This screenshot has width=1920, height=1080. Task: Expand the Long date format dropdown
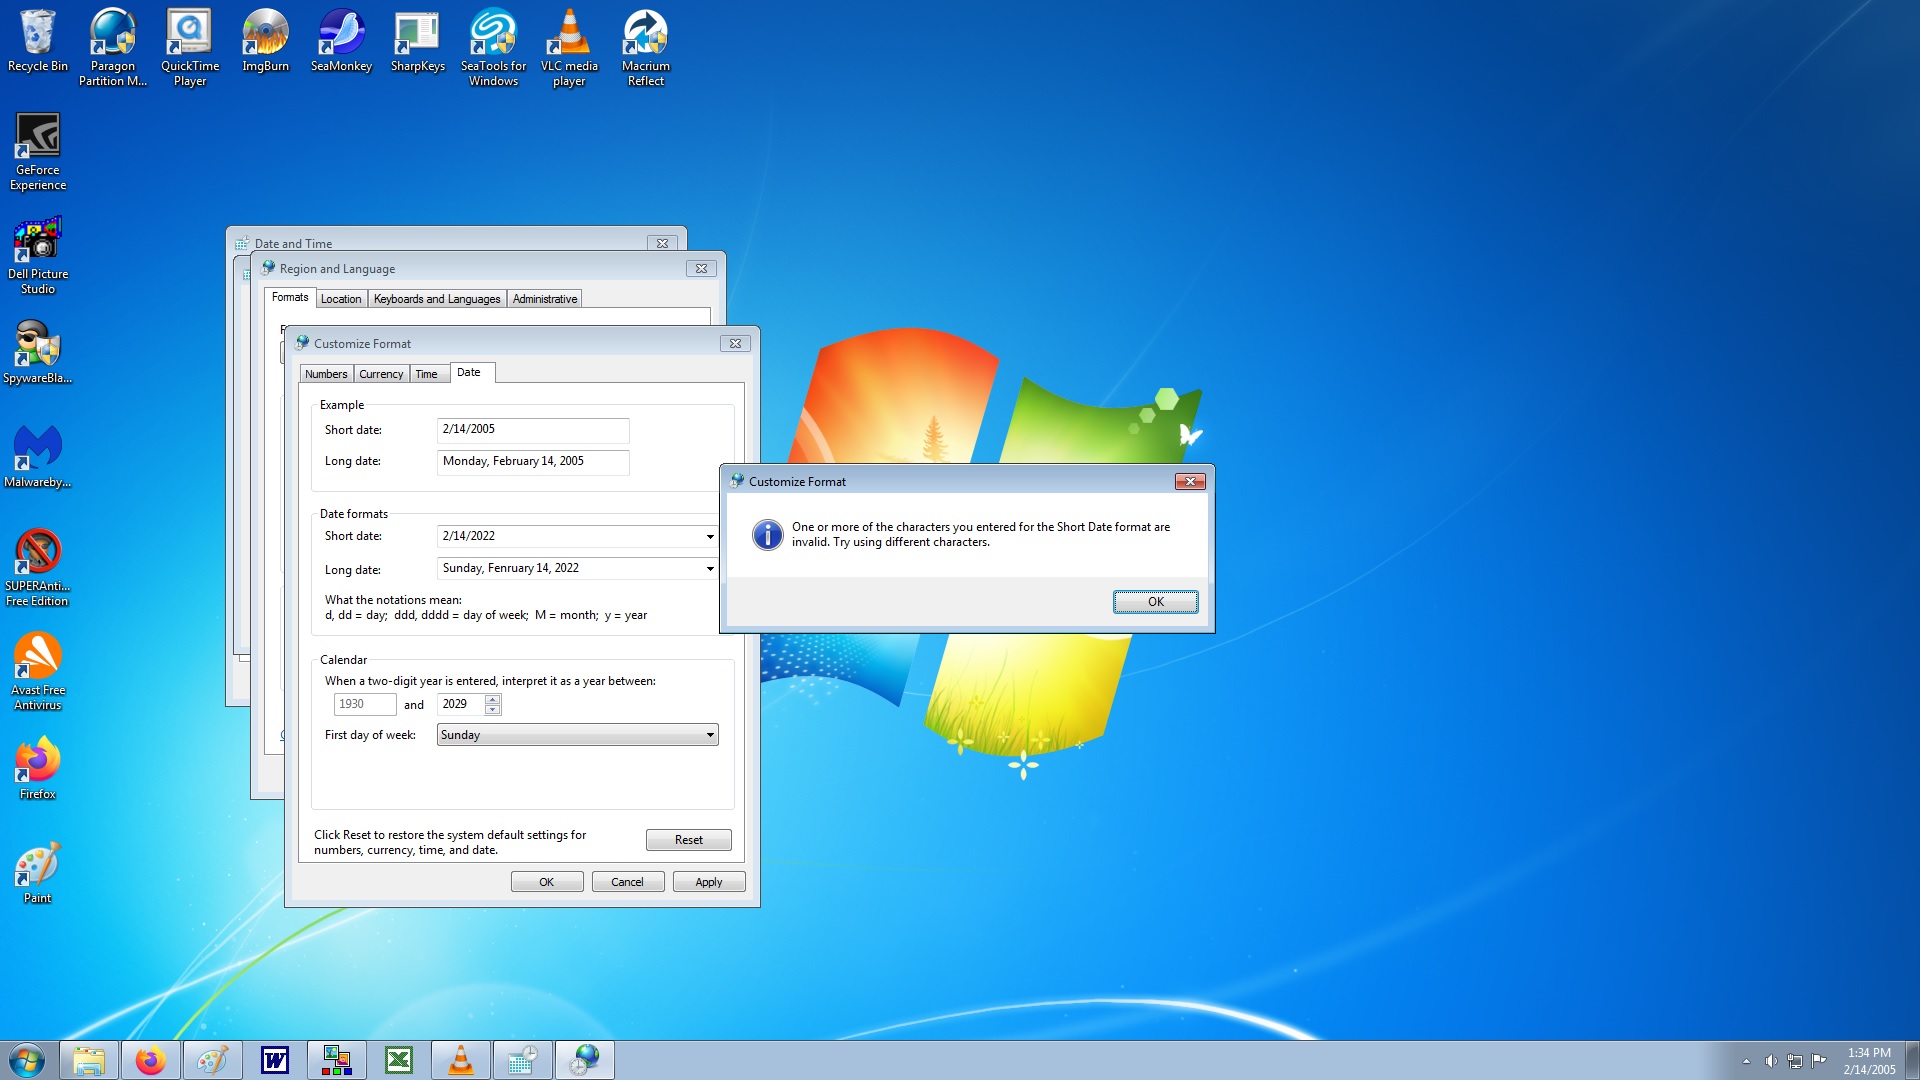pos(710,569)
